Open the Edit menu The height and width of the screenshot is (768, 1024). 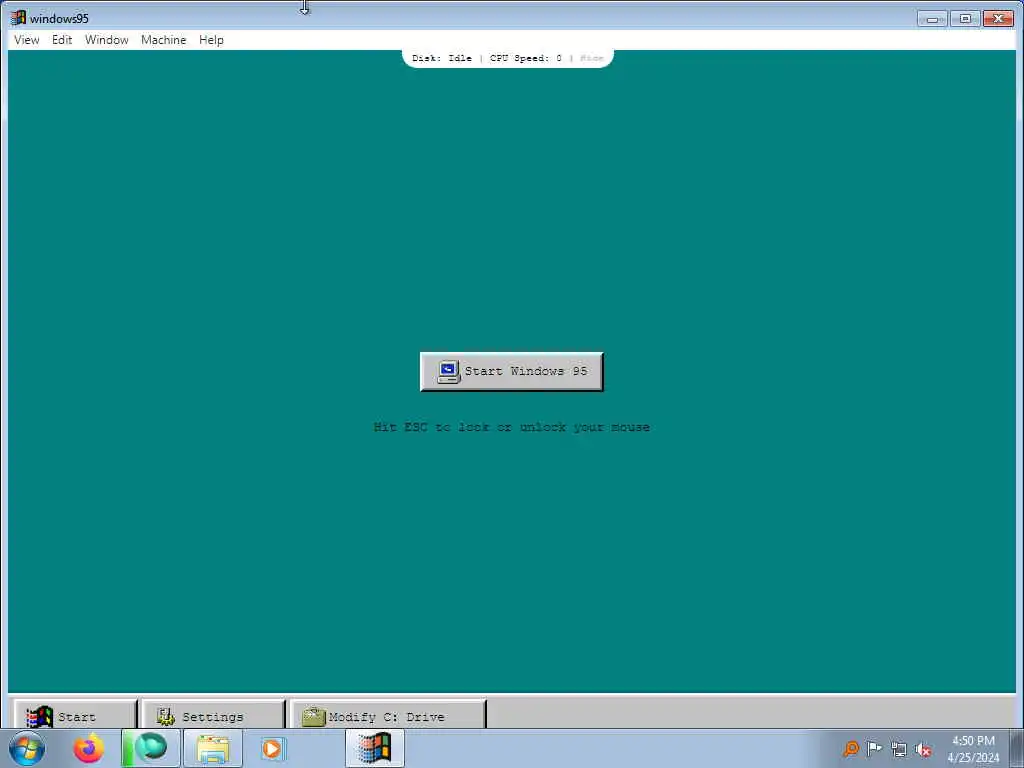click(62, 40)
